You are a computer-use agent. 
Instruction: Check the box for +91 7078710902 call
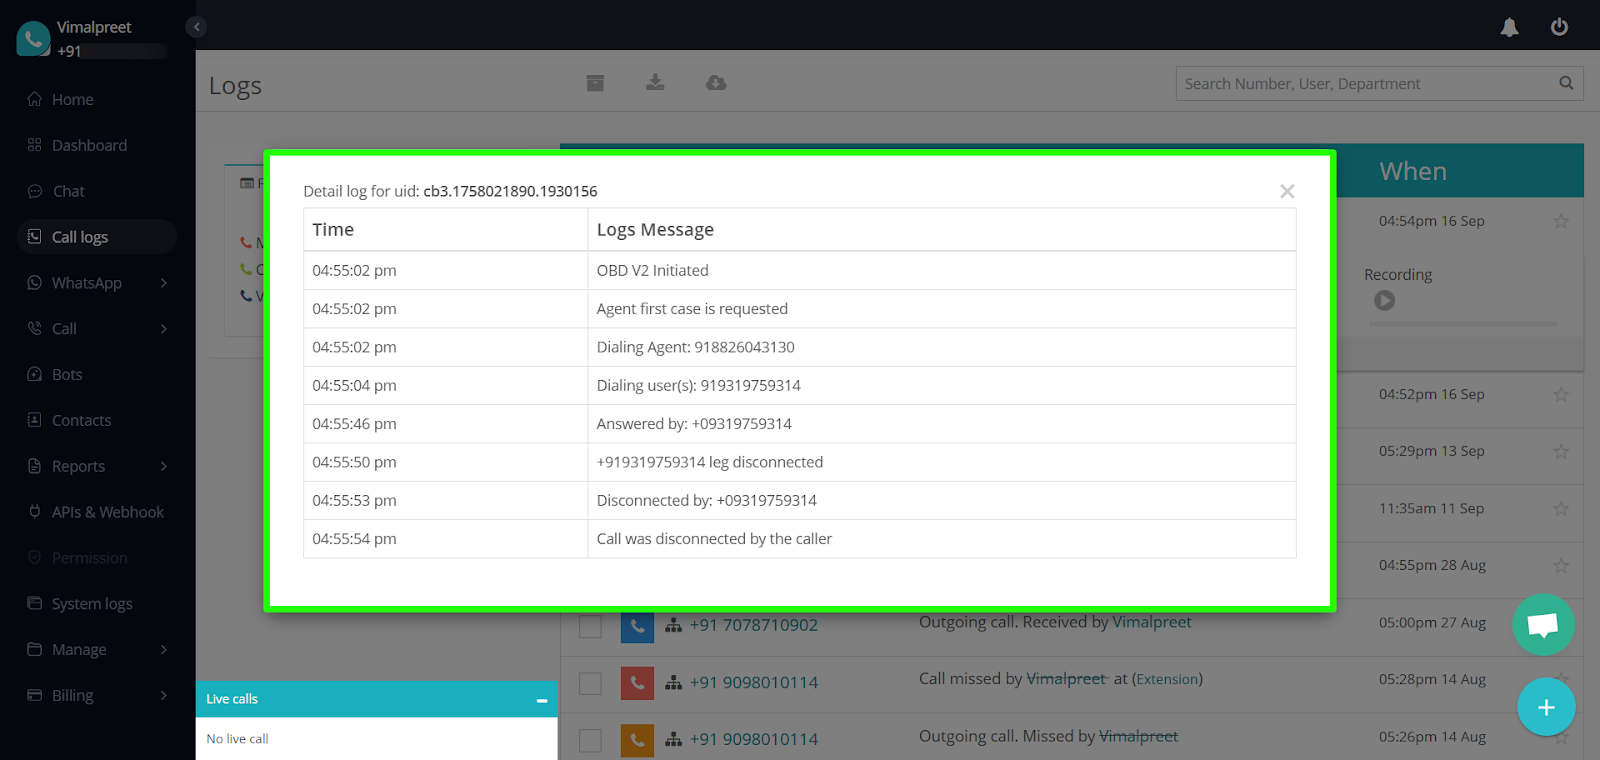click(590, 626)
